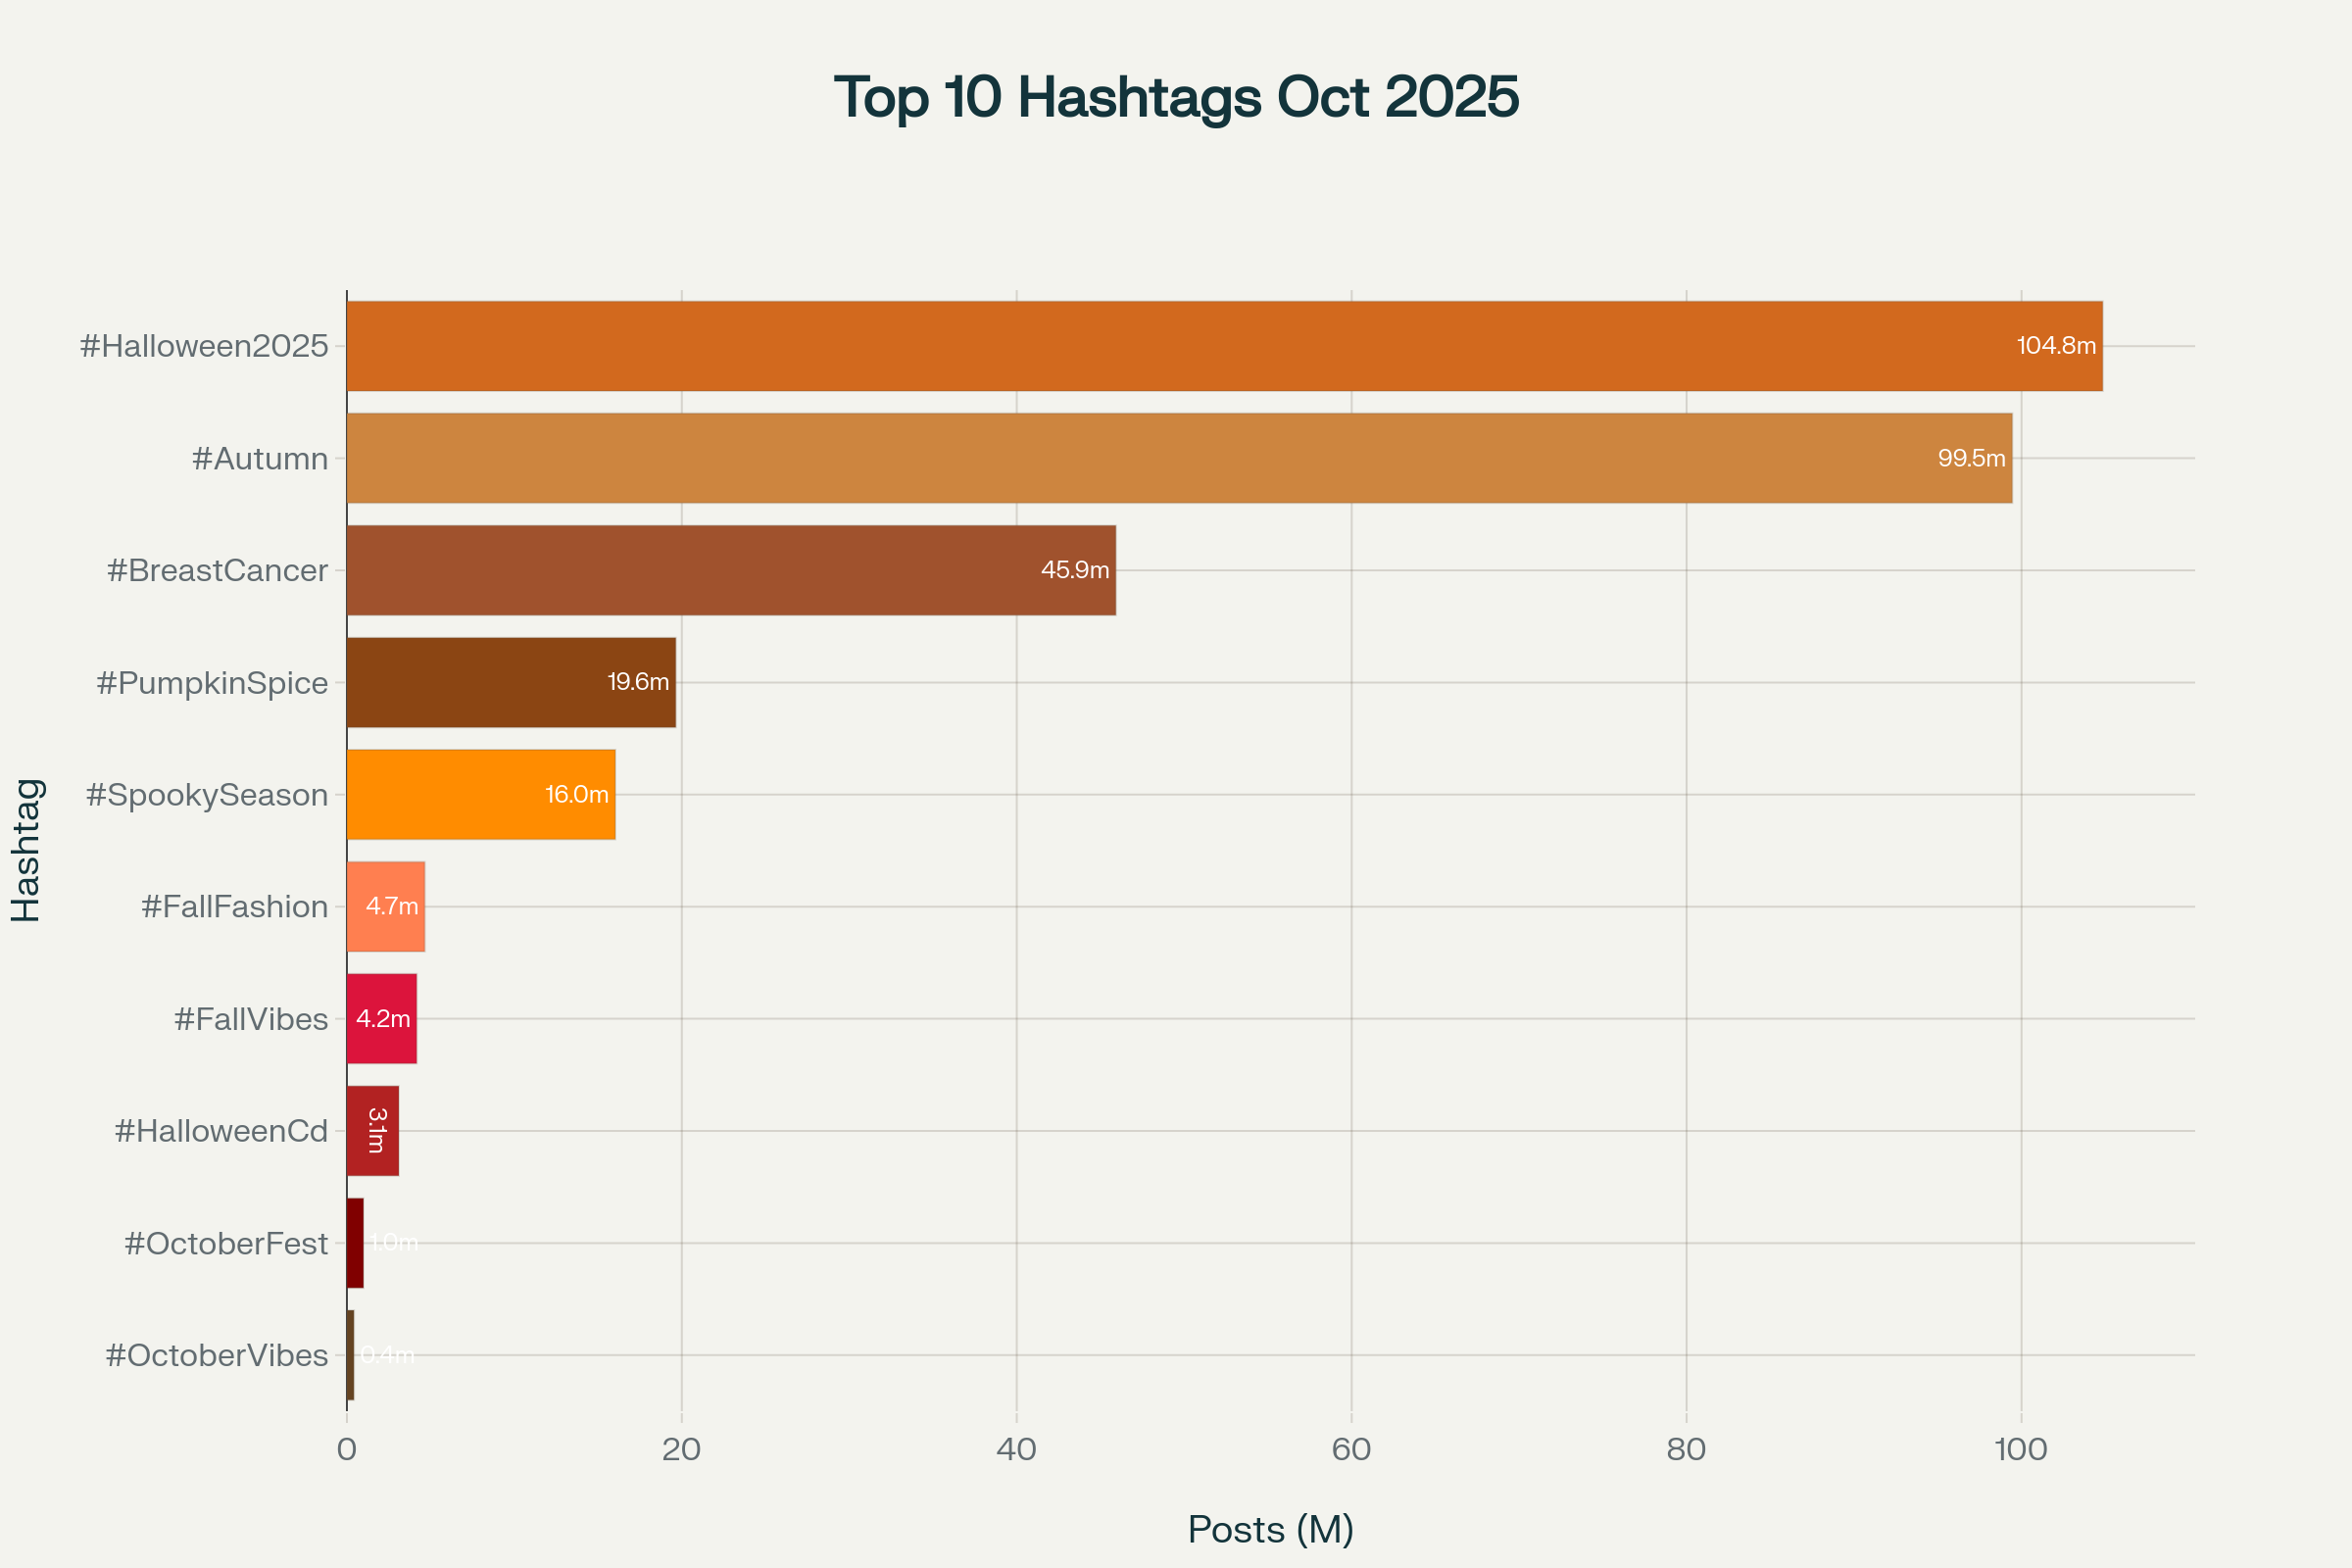The height and width of the screenshot is (1568, 2352).
Task: Click the #SpookySeason axis label
Action: pos(207,795)
